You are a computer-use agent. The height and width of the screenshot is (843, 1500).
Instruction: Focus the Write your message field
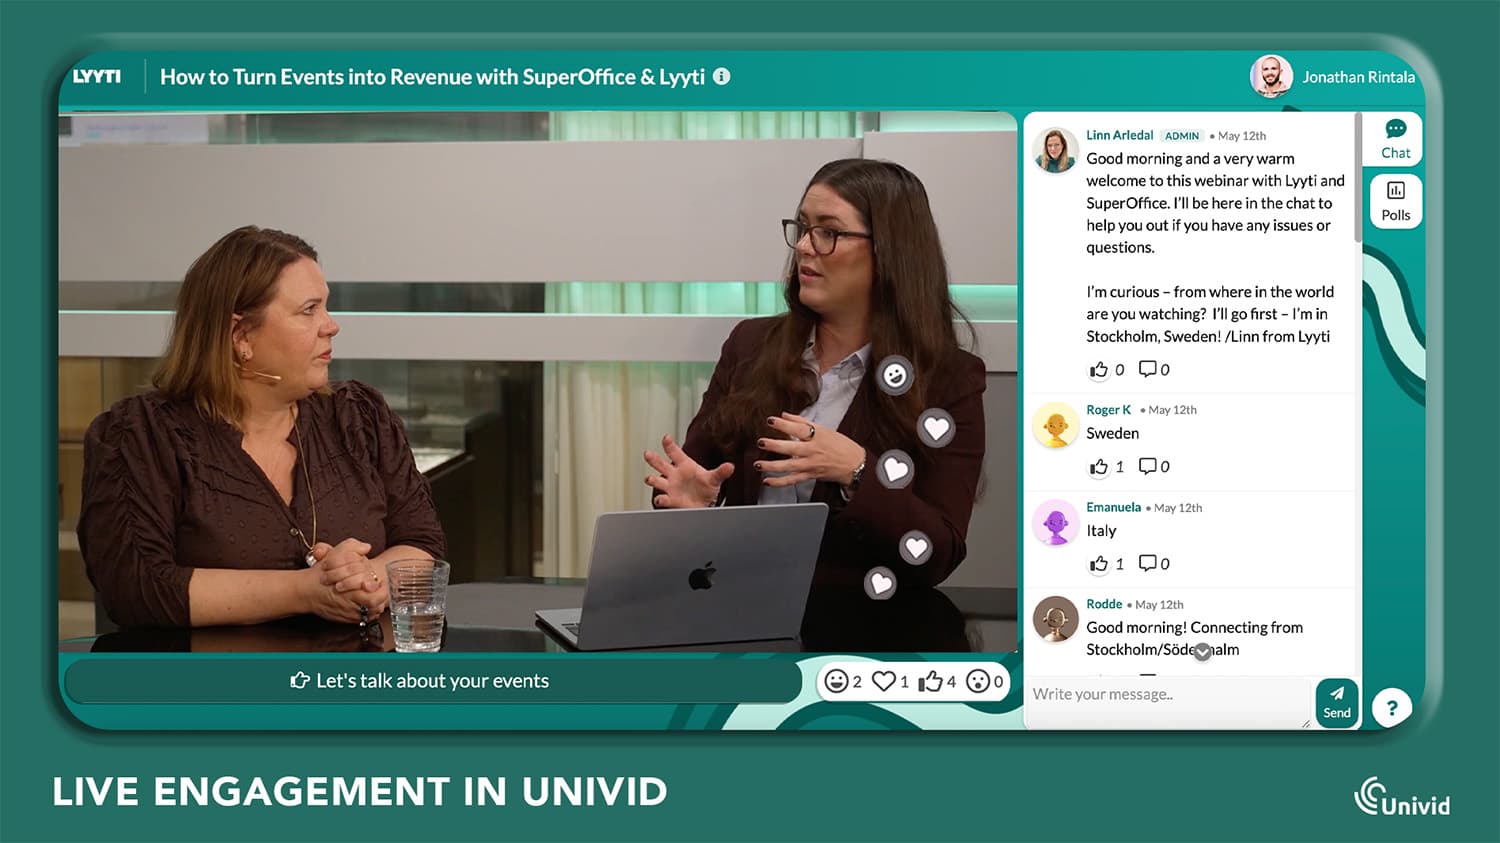click(1167, 702)
